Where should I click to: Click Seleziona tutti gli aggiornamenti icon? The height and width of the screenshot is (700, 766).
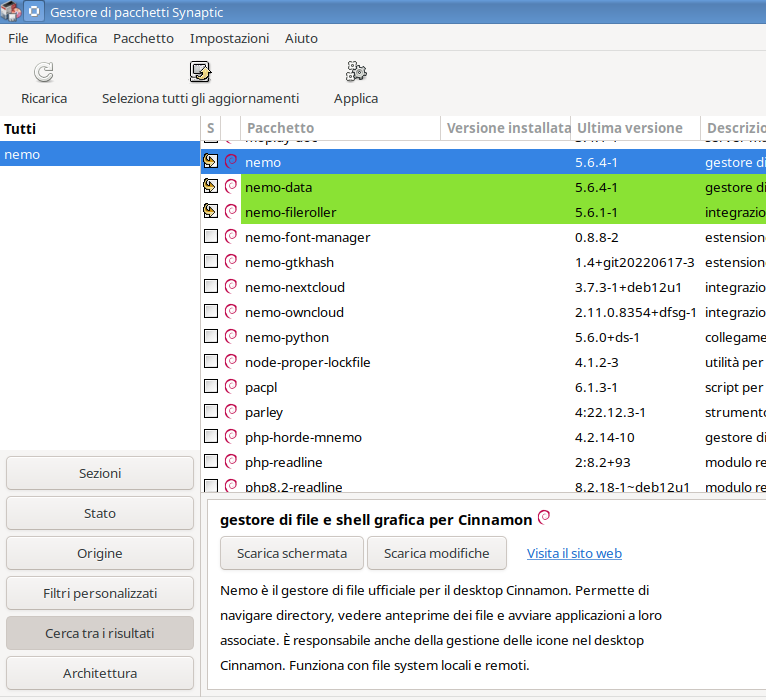[200, 72]
